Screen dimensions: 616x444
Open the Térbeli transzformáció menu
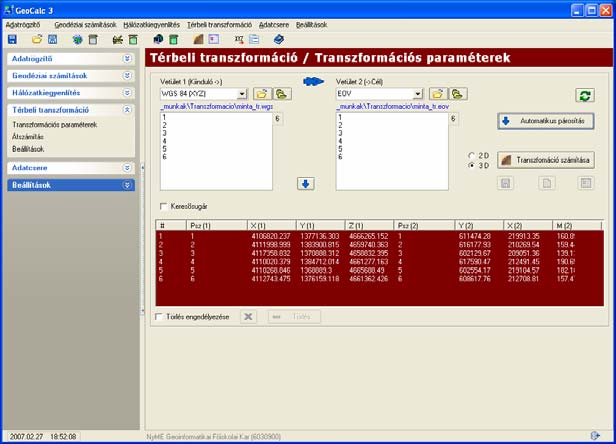(219, 25)
